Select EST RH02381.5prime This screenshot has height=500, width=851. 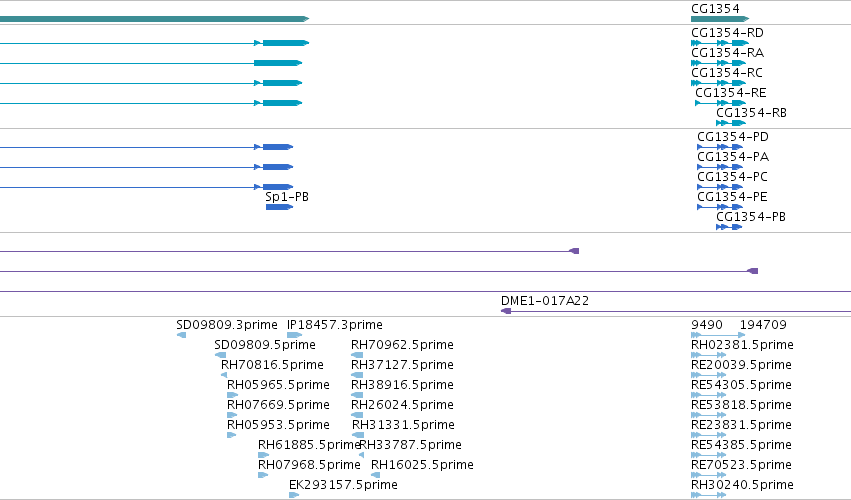tap(742, 345)
